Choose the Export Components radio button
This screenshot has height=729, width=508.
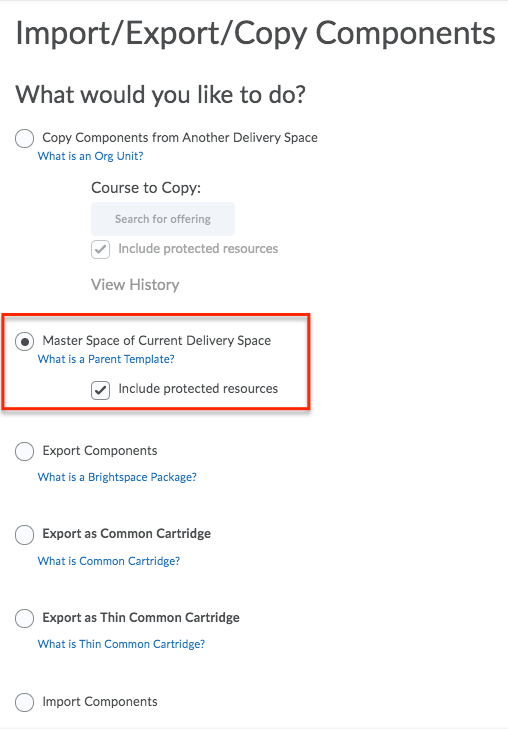click(x=24, y=451)
